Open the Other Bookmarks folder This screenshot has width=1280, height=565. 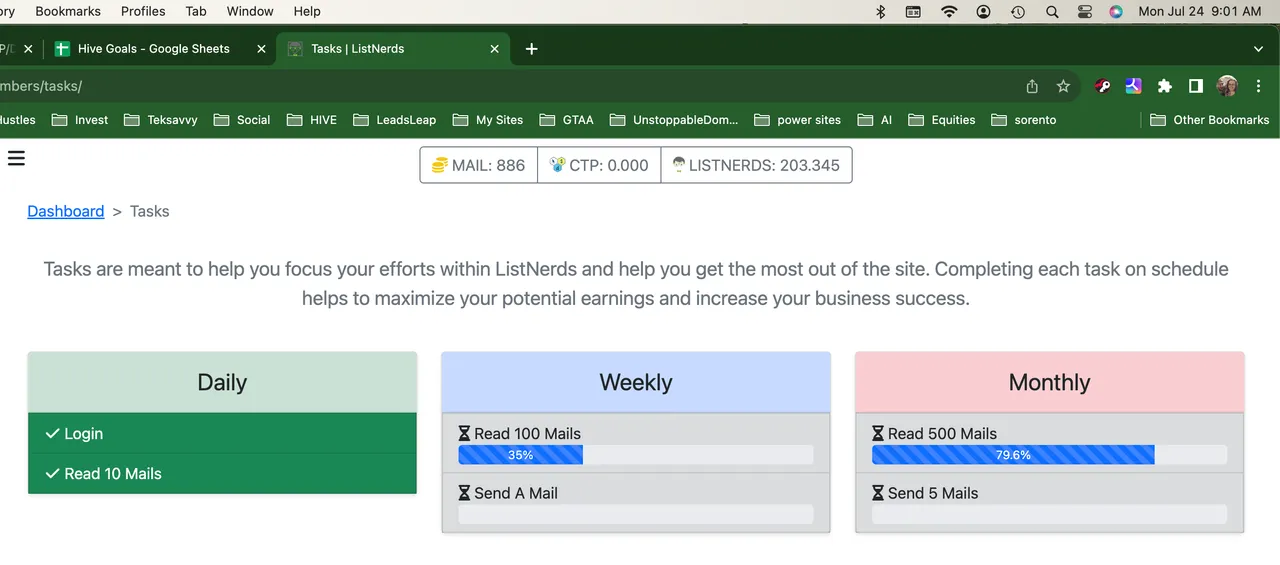pos(1210,120)
